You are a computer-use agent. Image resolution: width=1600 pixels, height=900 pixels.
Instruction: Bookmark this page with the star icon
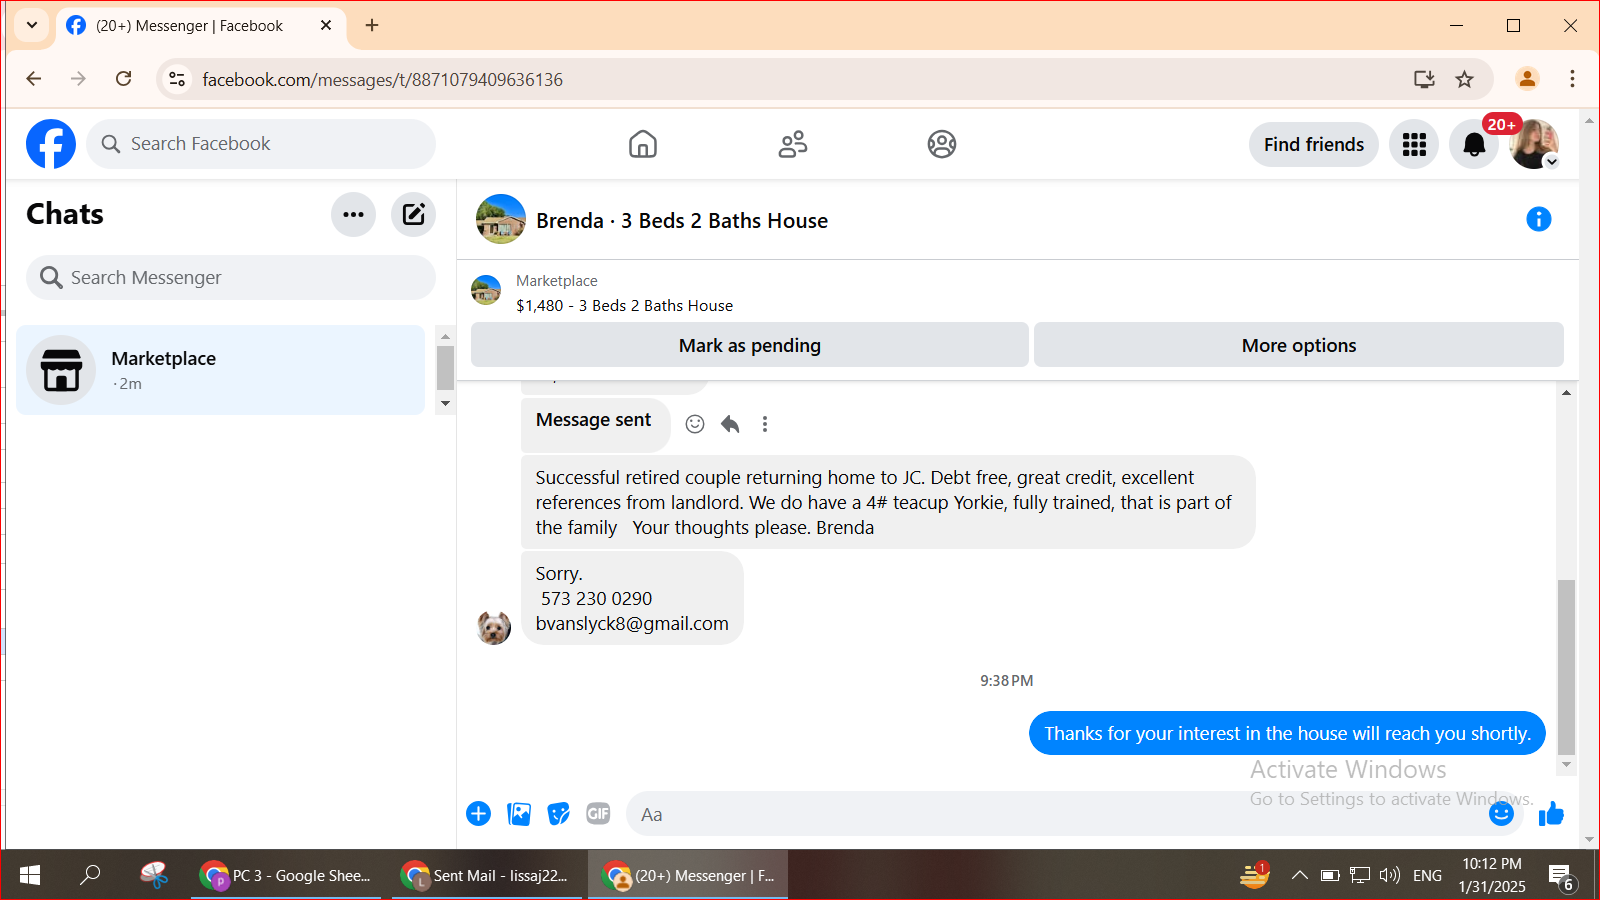point(1464,79)
